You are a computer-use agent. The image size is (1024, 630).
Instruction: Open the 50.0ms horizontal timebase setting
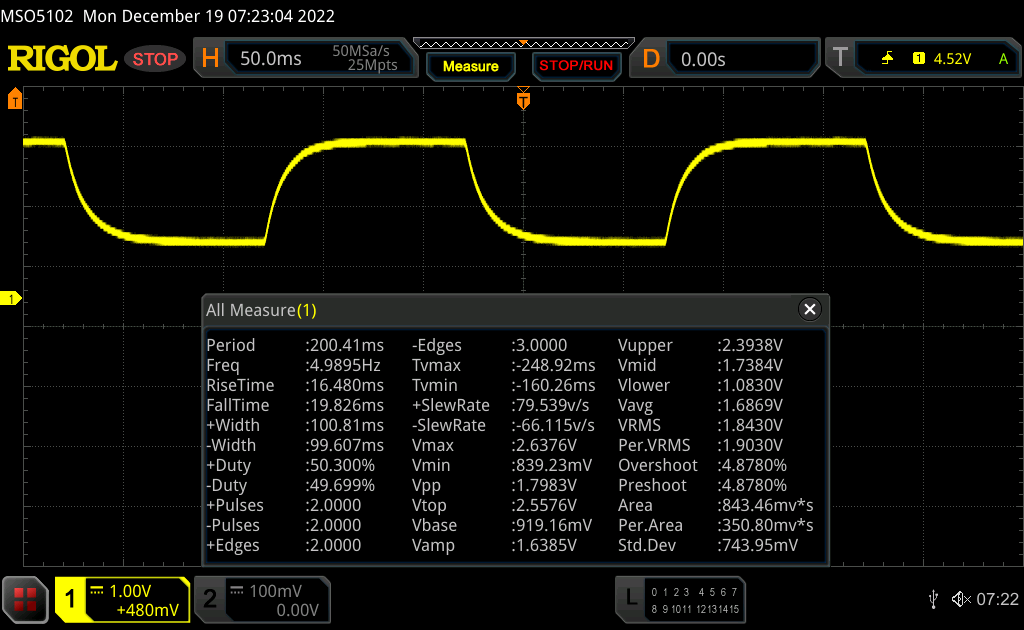pyautogui.click(x=271, y=59)
